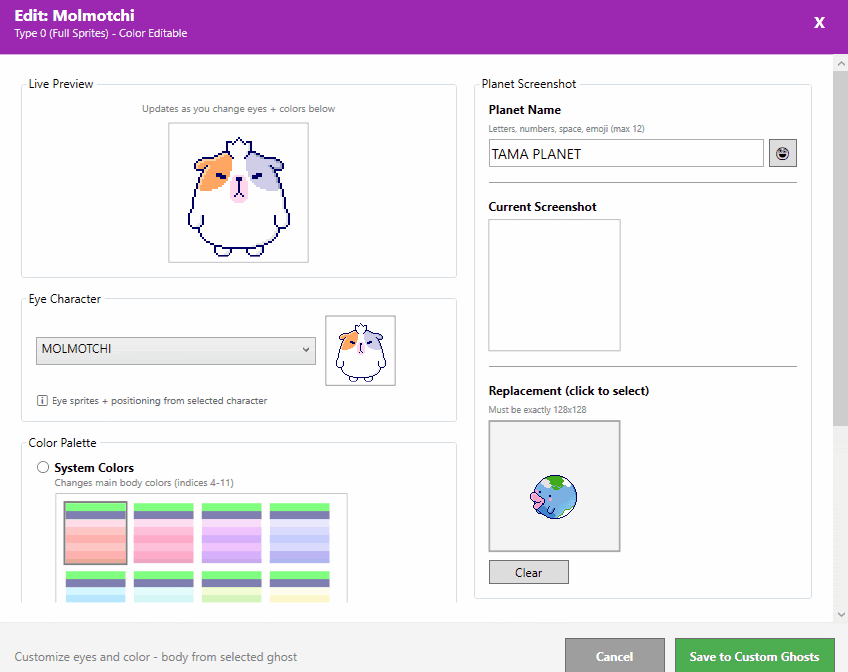This screenshot has width=848, height=672.
Task: Choose the pale yellow palette in second row
Action: click(299, 586)
